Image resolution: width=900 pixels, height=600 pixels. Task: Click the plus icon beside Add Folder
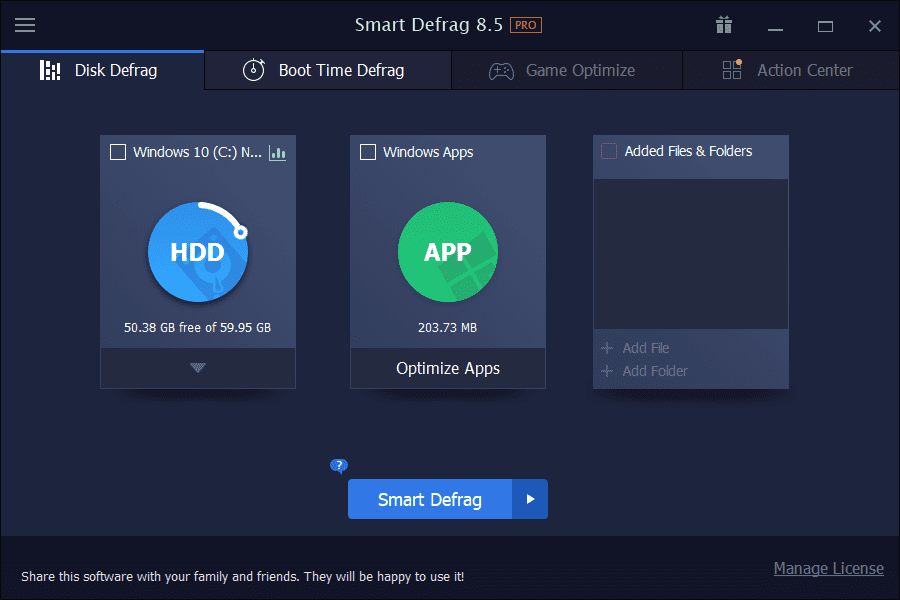(x=607, y=371)
